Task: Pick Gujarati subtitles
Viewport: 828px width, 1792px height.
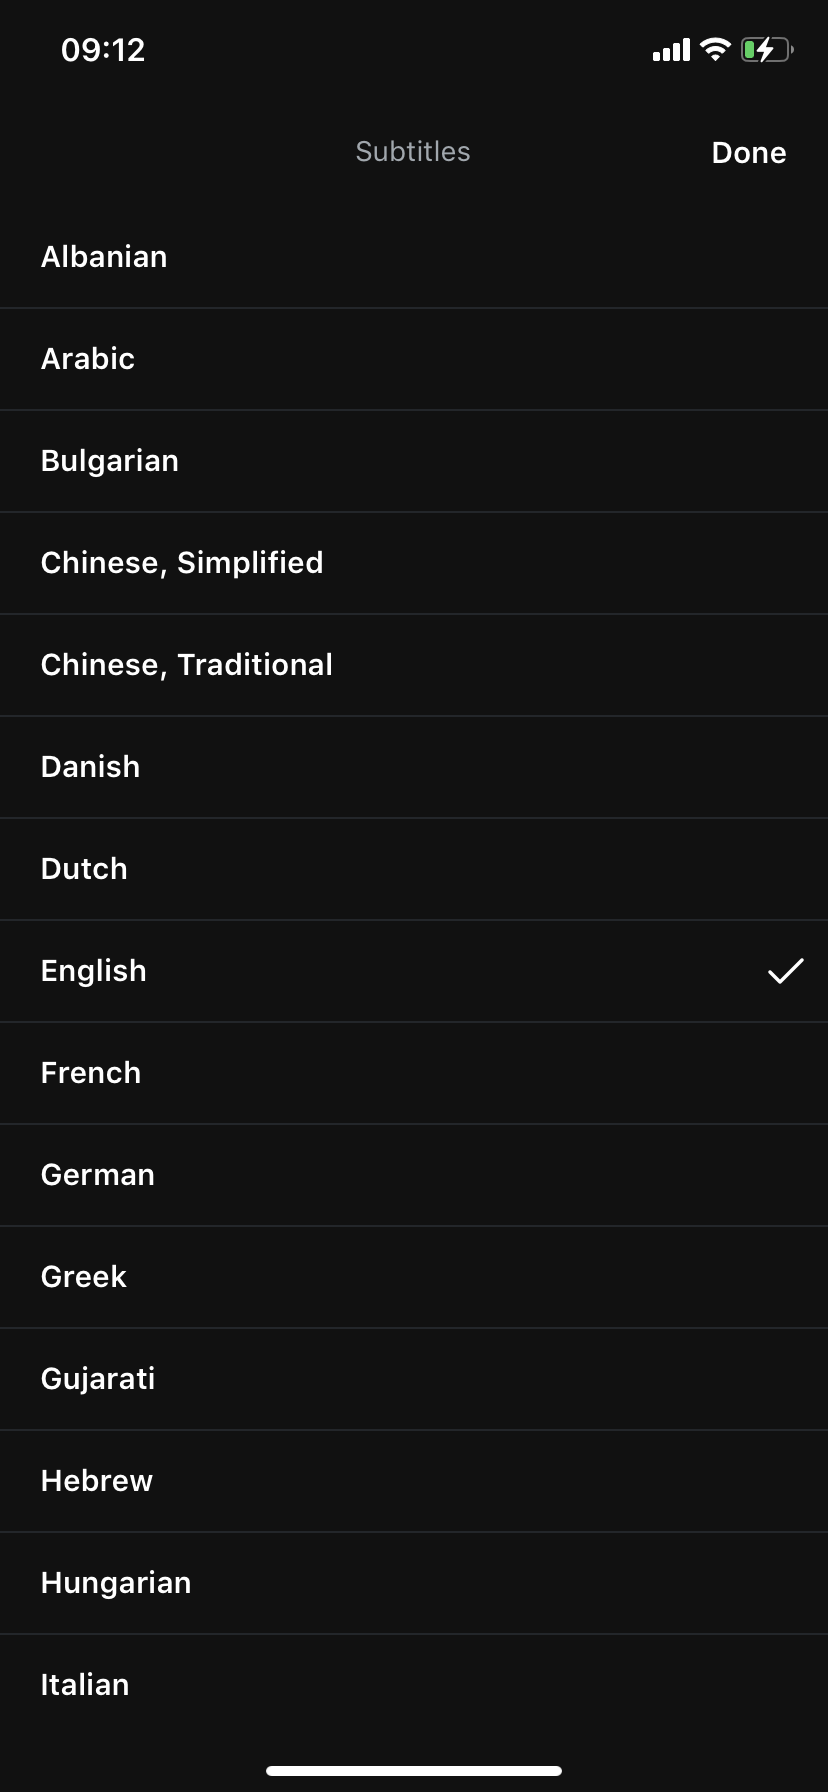Action: [x=414, y=1379]
